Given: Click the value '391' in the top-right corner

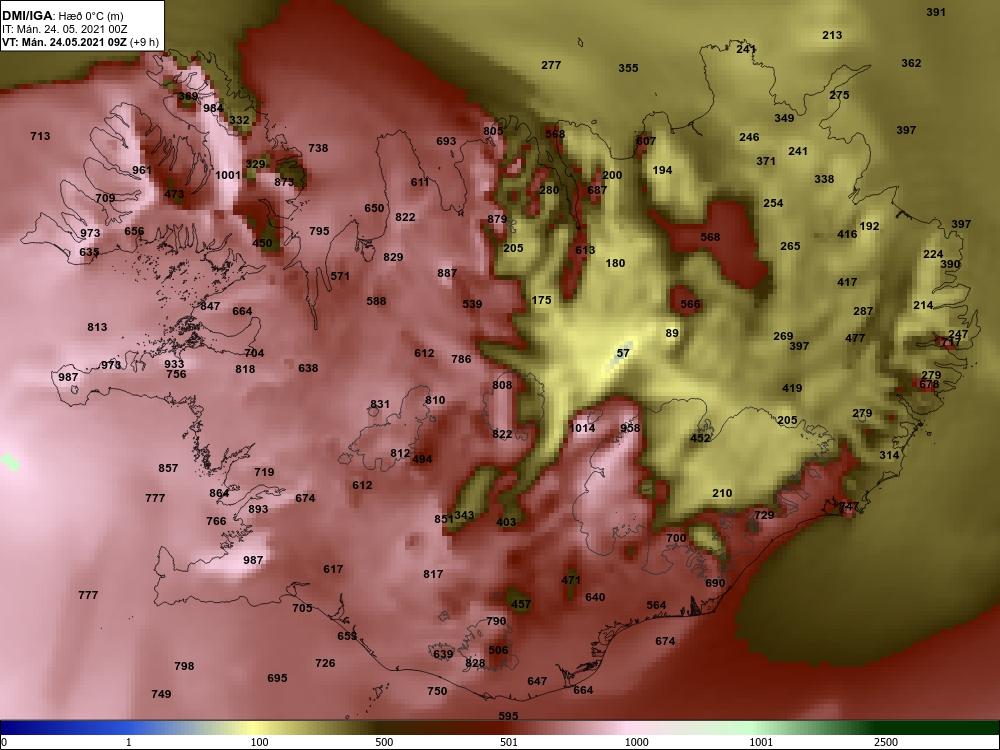Looking at the screenshot, I should (936, 12).
